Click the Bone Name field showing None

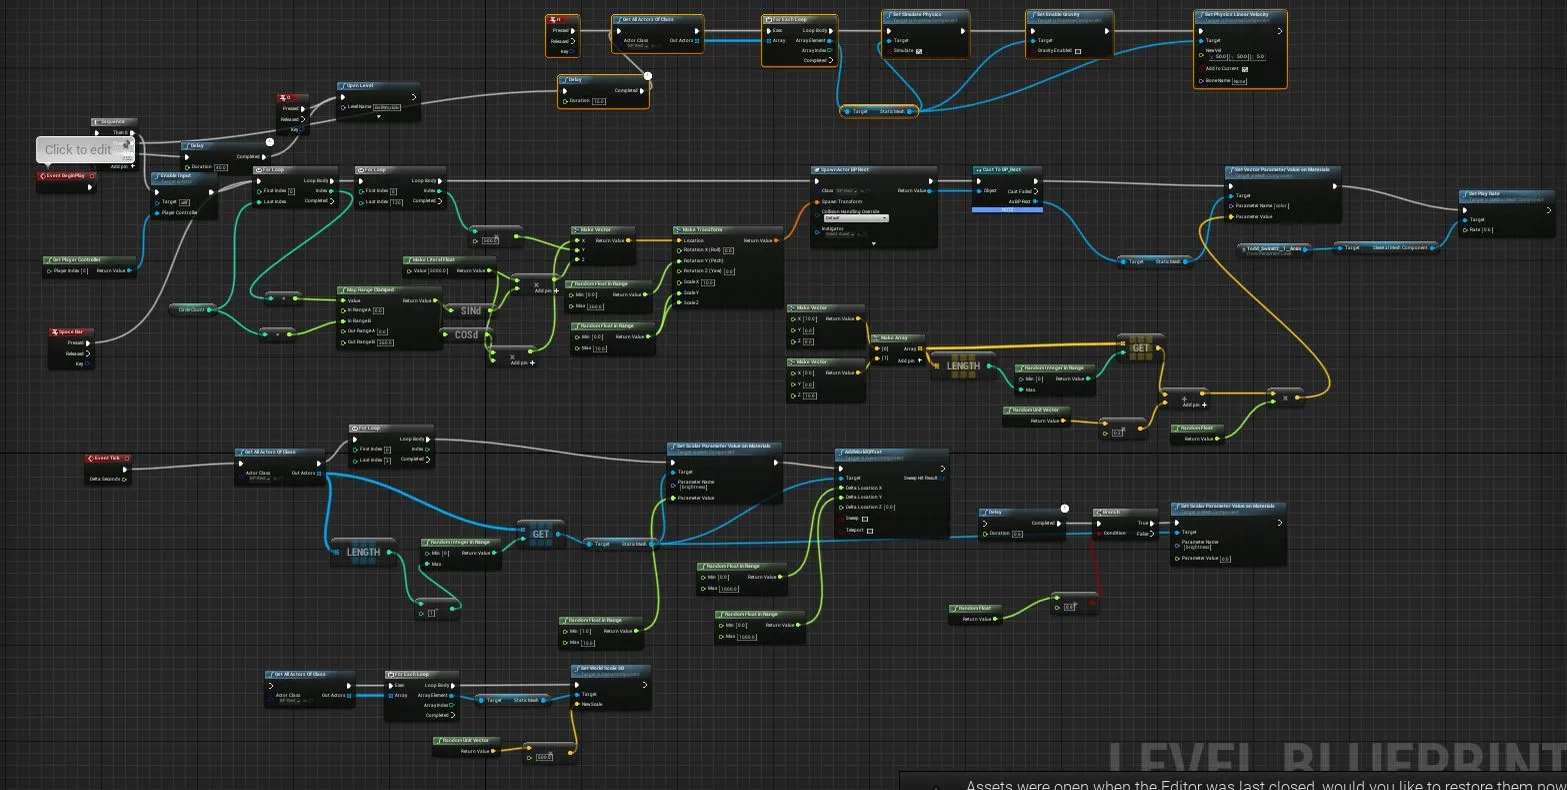[x=1240, y=81]
